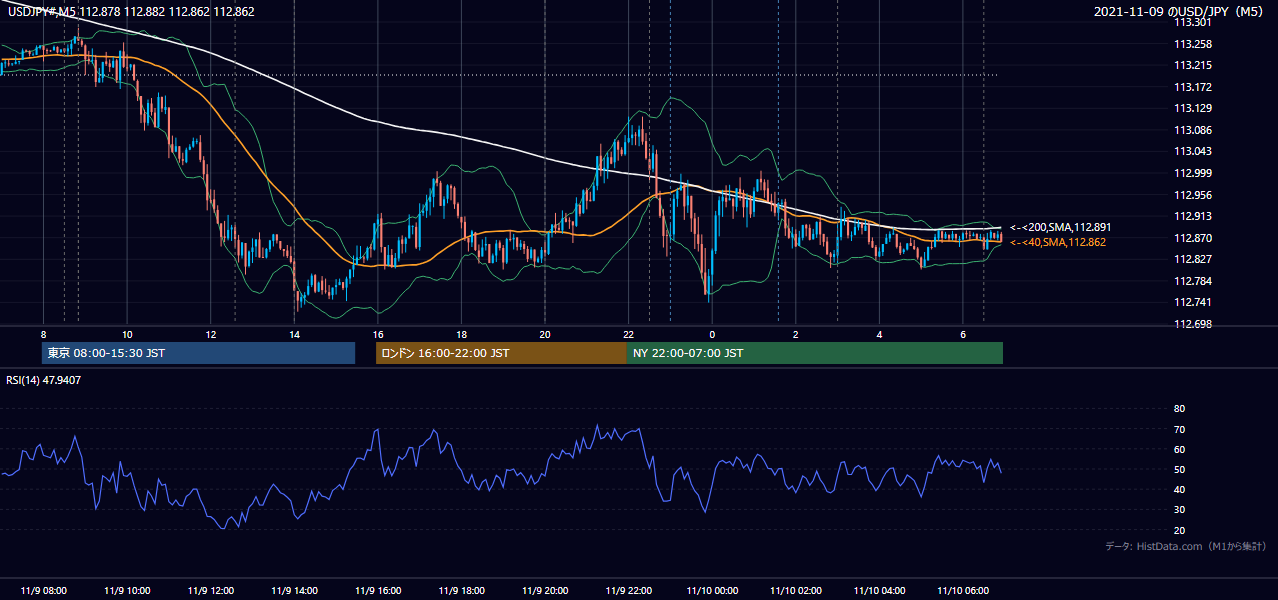Screen dimensions: 1278x600
Task: Click RSI scale value 50
Action: [x=1179, y=469]
